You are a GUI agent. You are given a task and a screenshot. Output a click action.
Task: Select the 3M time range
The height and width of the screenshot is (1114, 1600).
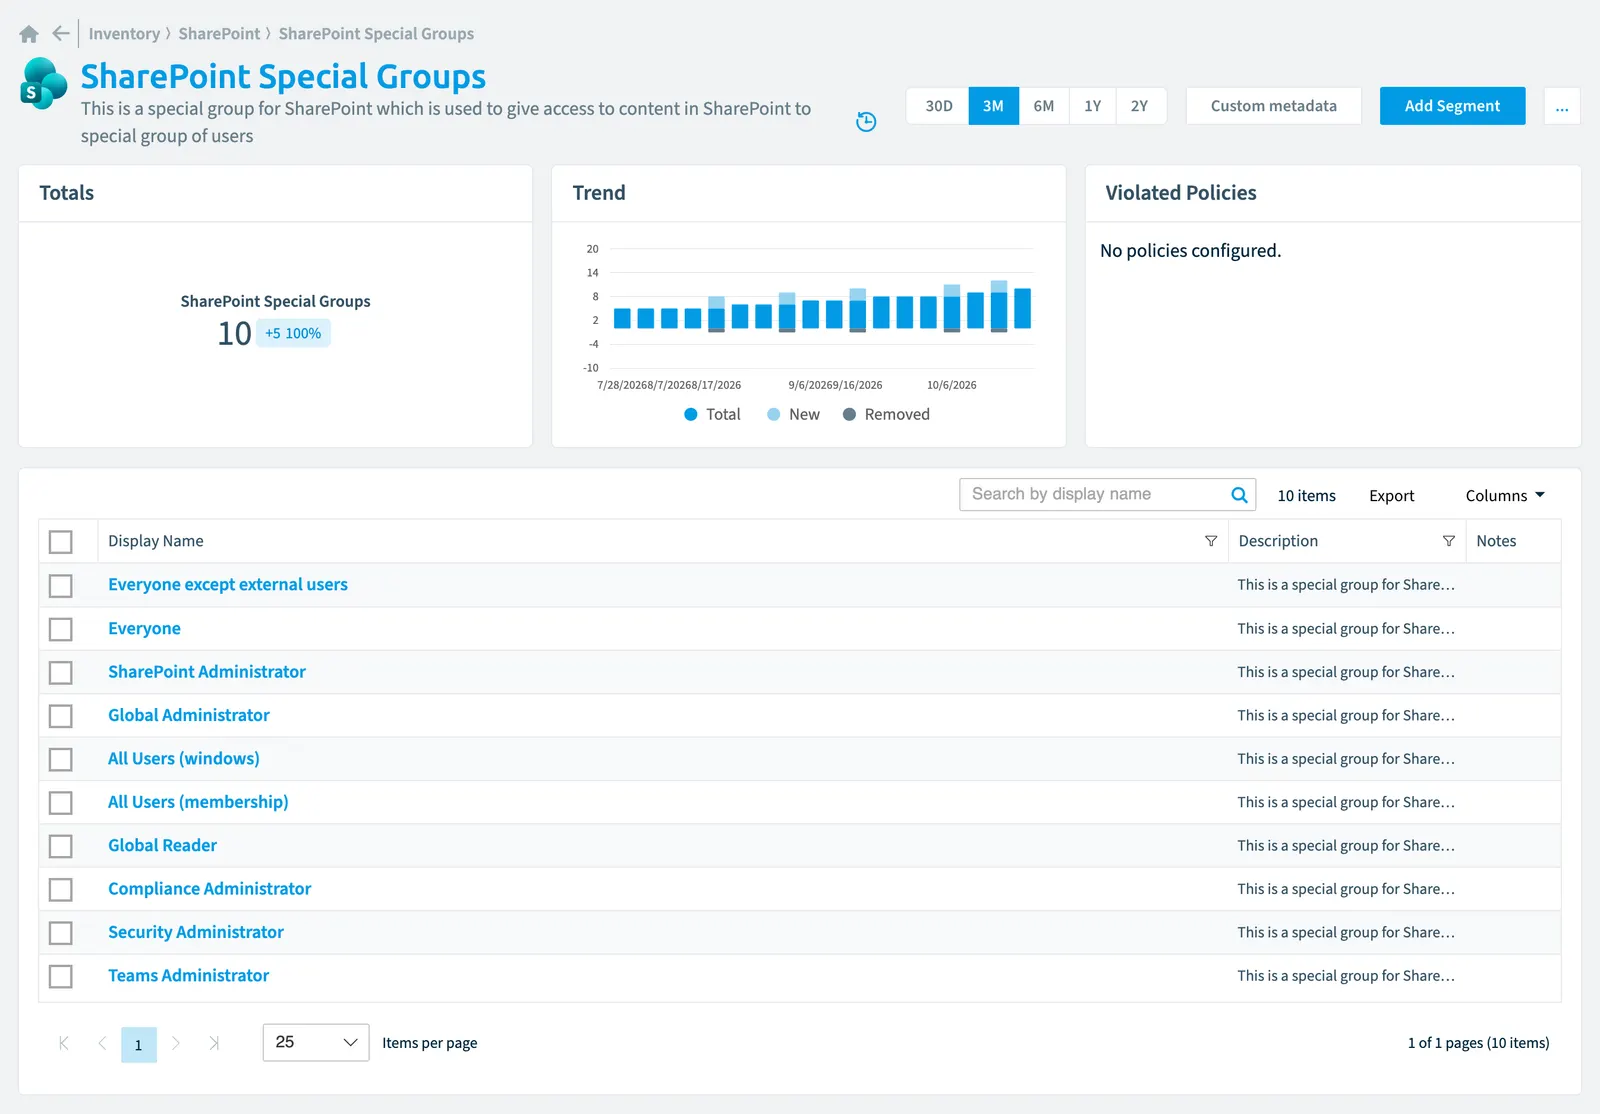pos(993,106)
